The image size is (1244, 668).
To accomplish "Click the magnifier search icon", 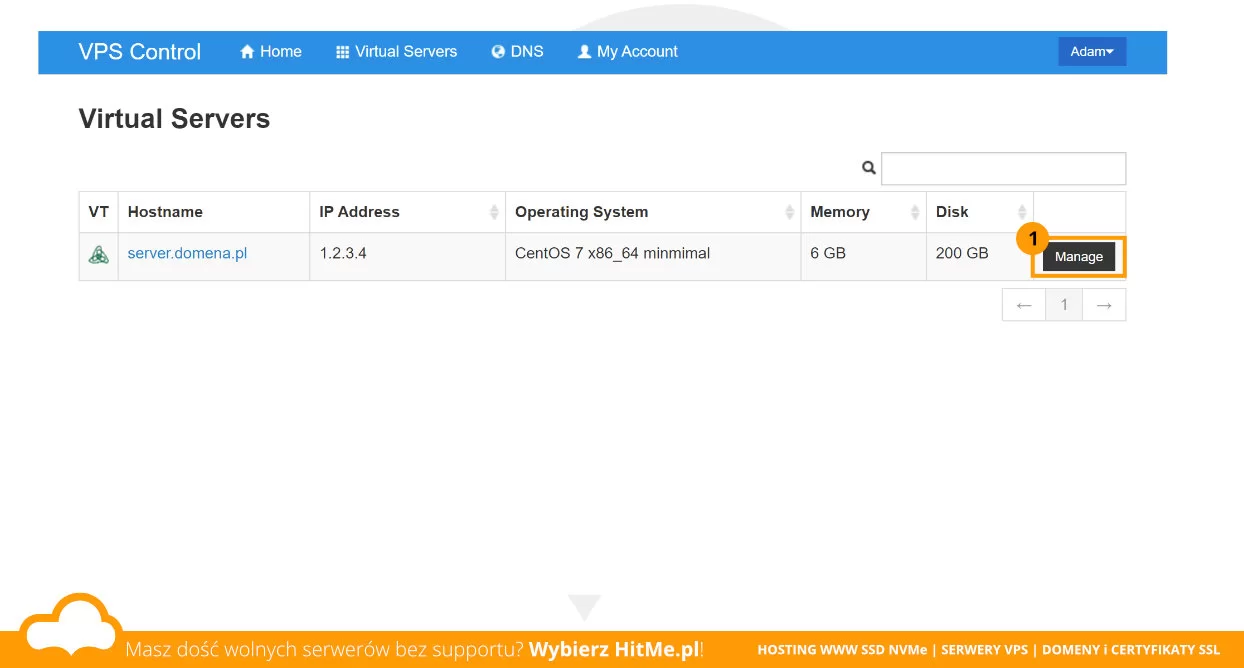I will point(869,168).
